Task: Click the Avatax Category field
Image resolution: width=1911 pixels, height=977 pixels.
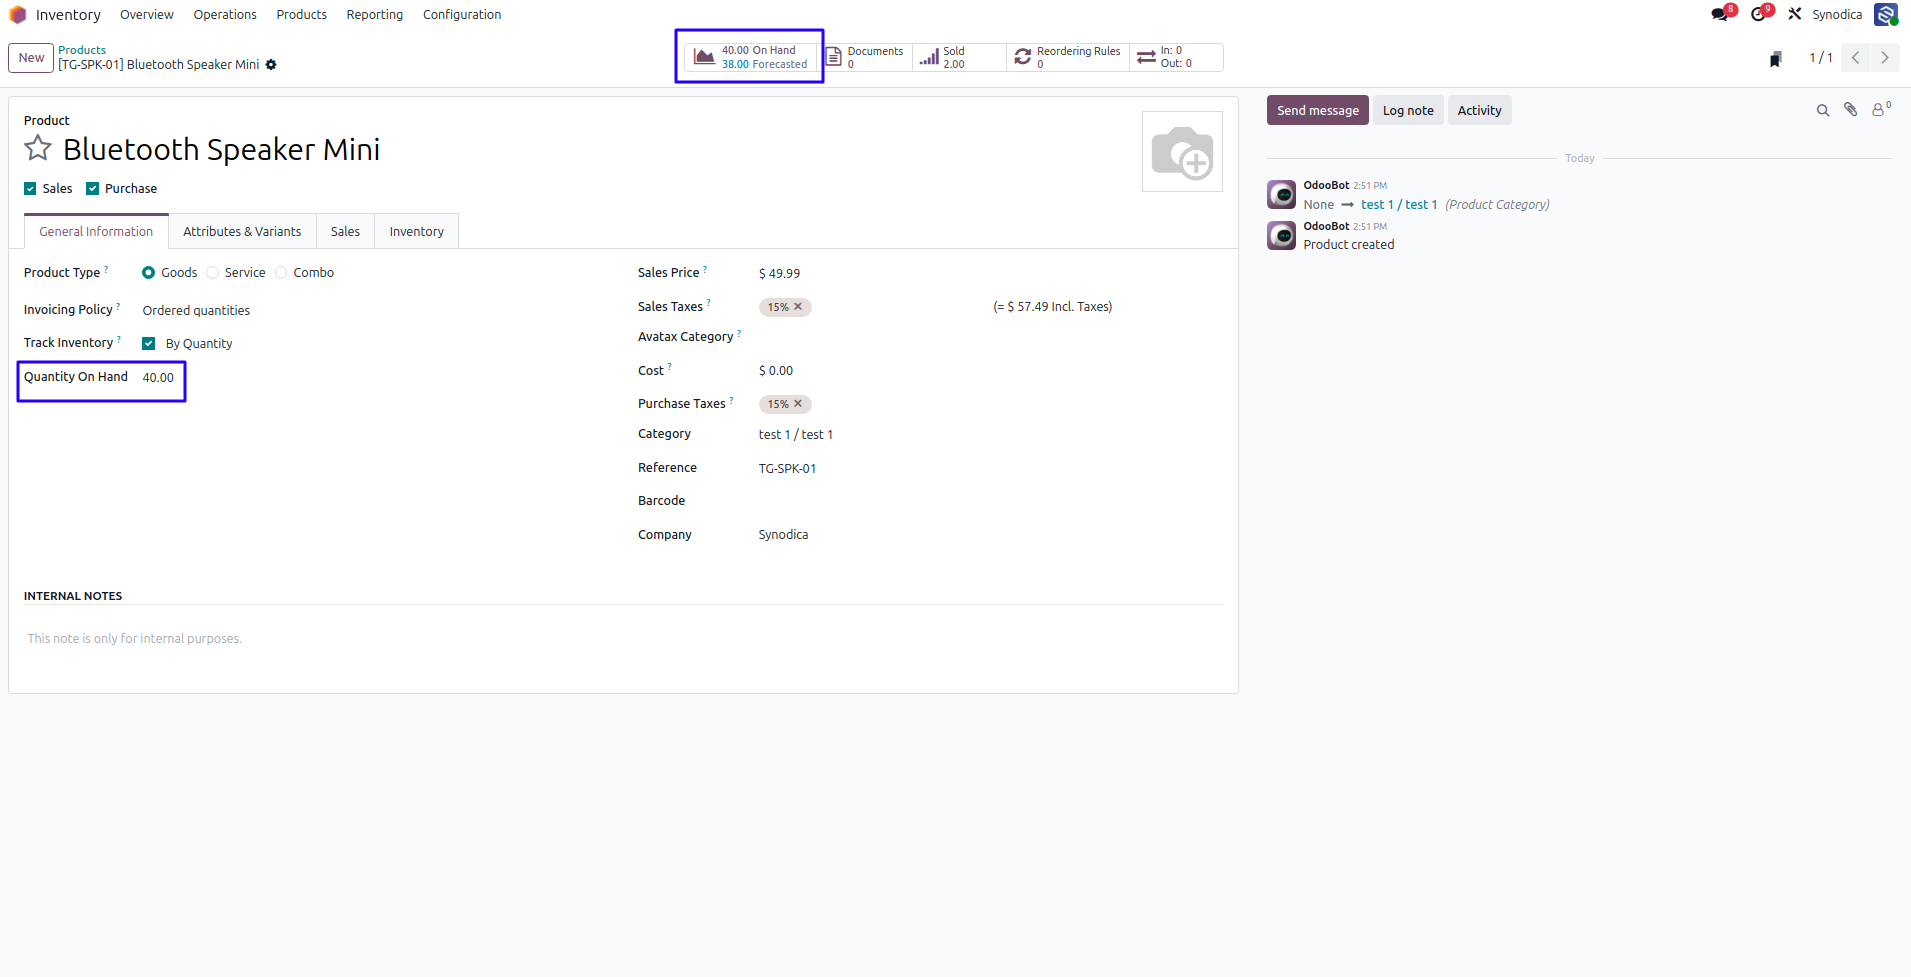Action: pos(990,337)
